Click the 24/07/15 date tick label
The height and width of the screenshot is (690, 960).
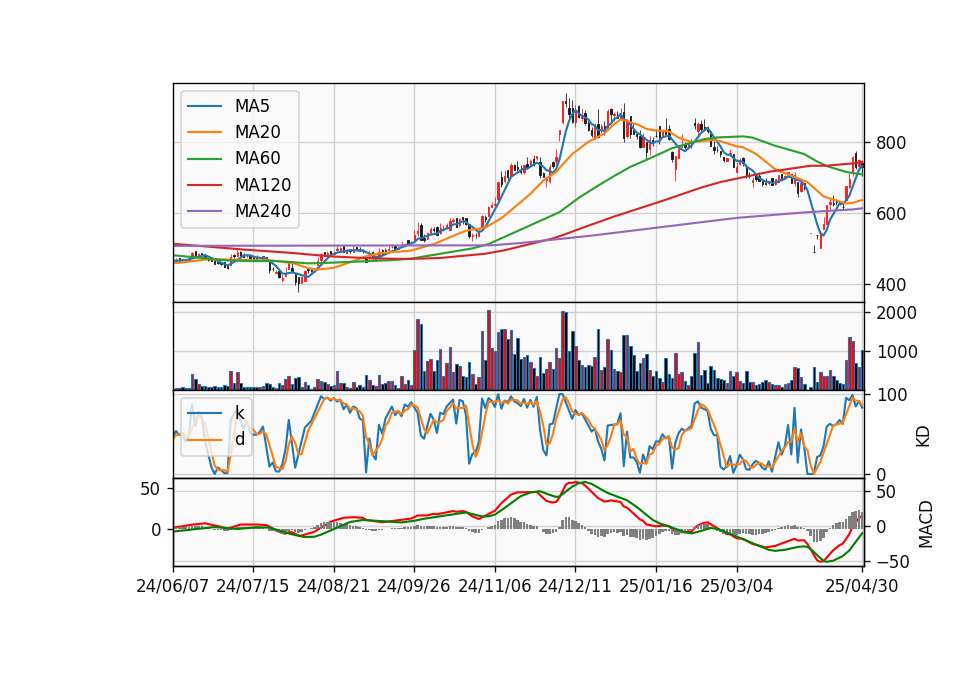pyautogui.click(x=253, y=586)
